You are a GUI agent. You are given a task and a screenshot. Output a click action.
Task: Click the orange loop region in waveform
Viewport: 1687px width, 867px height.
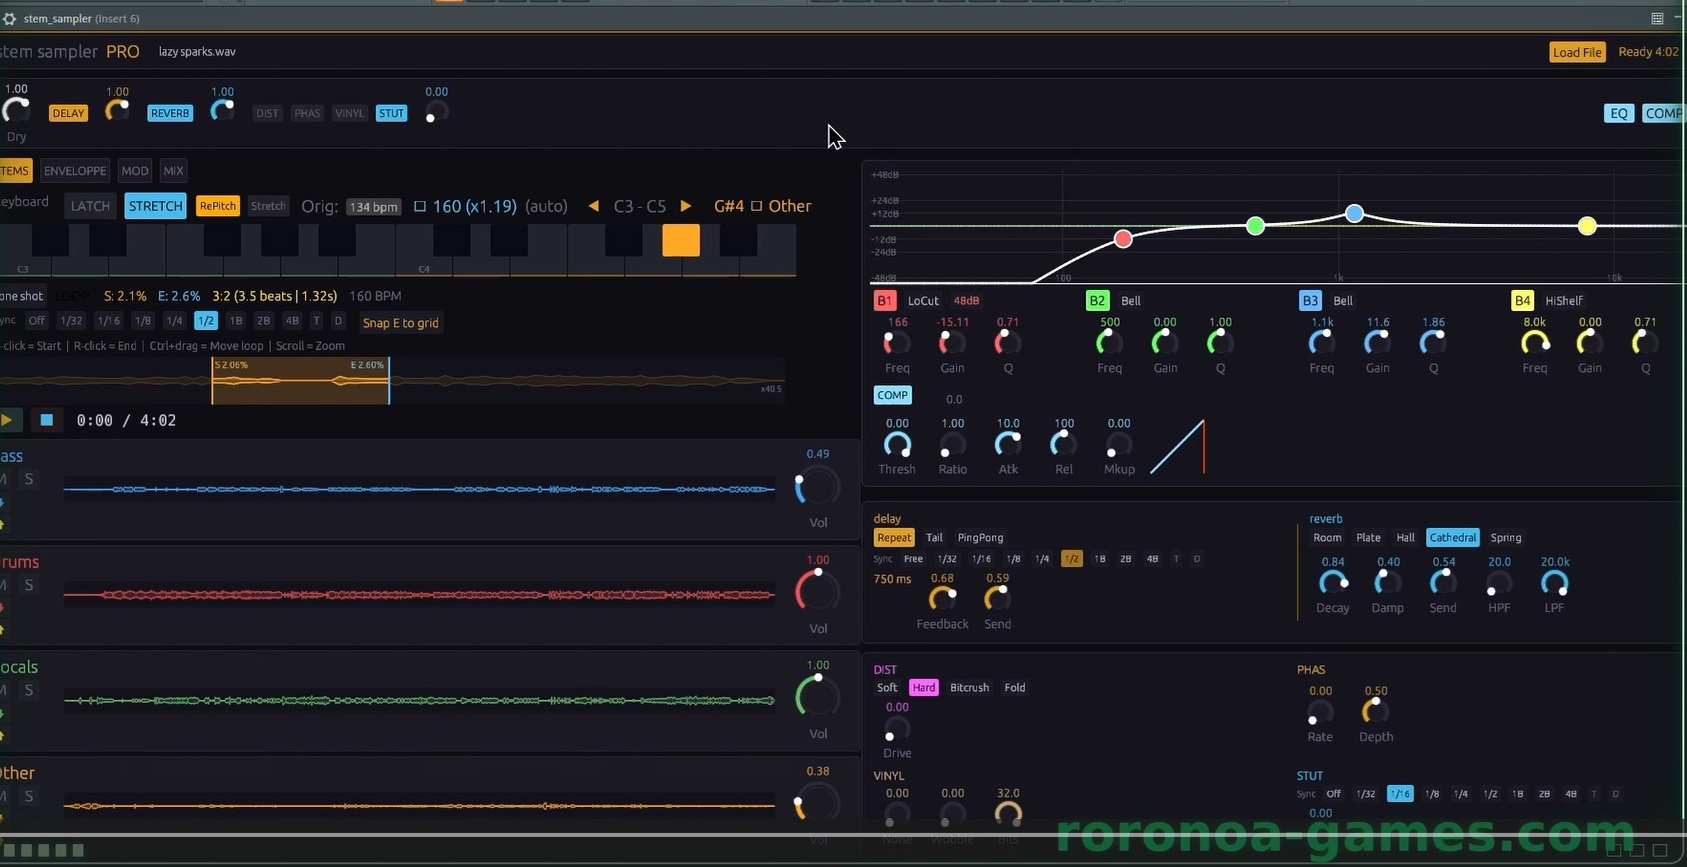pos(300,381)
